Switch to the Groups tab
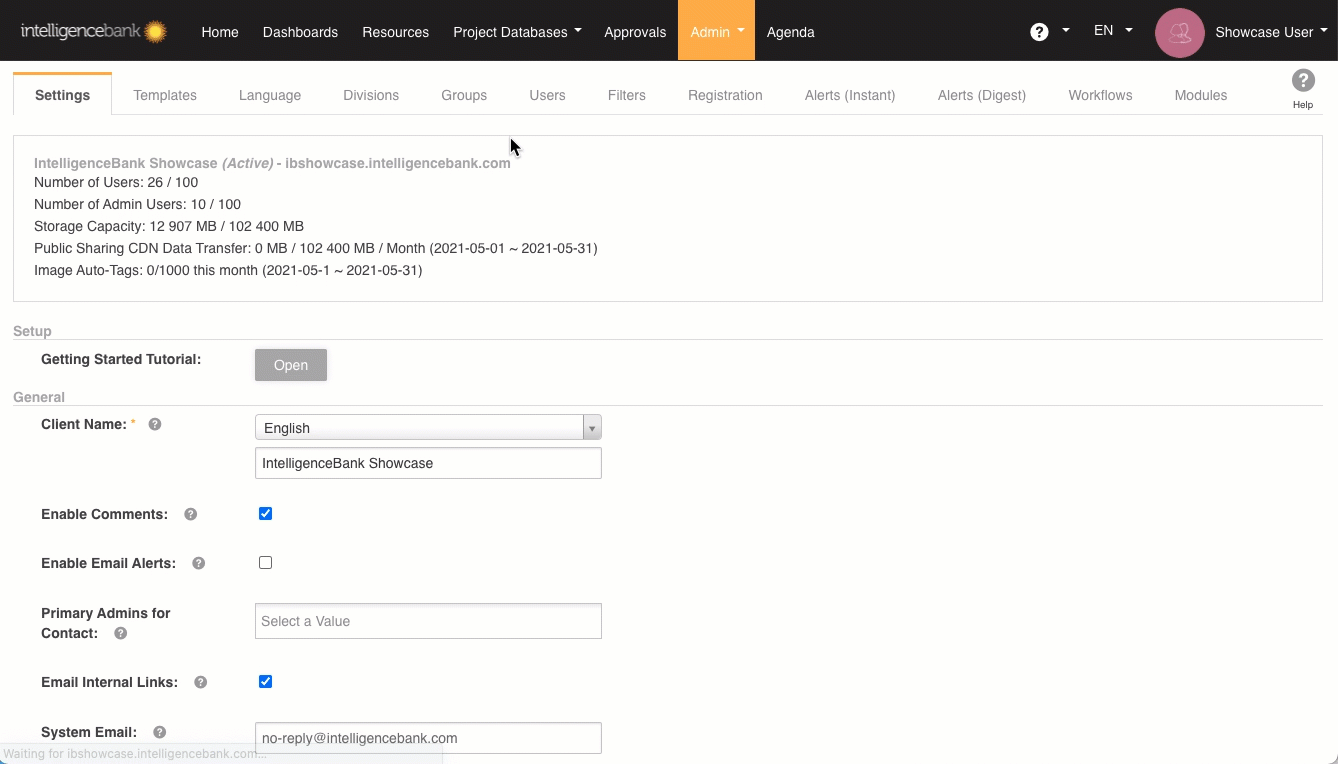The image size is (1338, 764). pos(464,95)
